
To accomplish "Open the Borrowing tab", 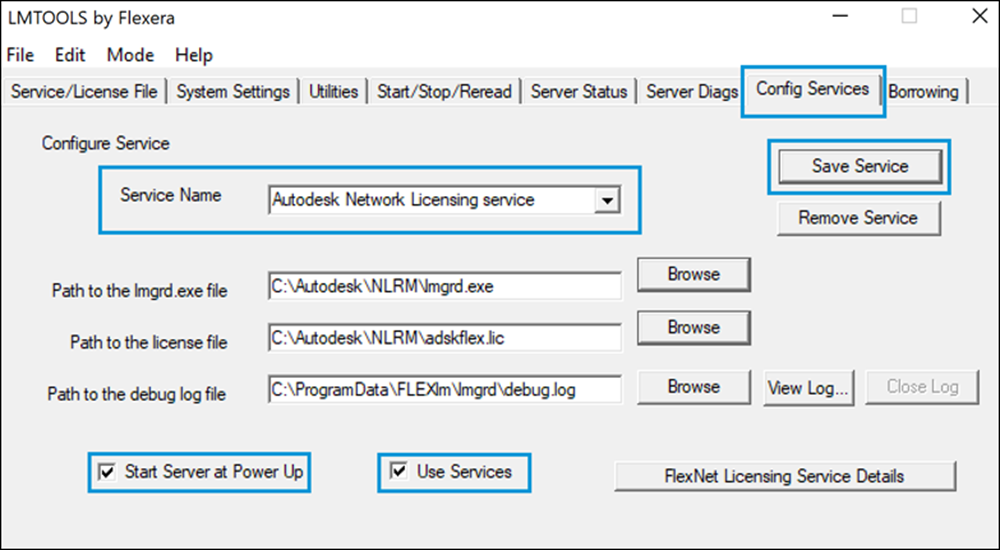I will (923, 92).
